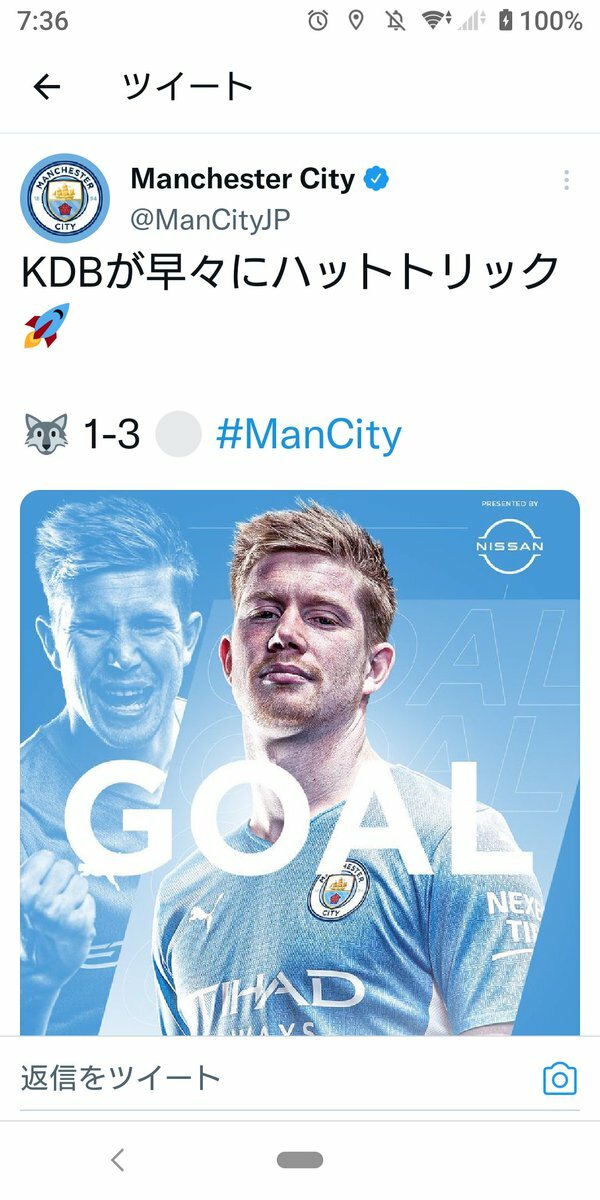This screenshot has width=600, height=1200.
Task: Tap the Wi-Fi status icon
Action: 434,20
